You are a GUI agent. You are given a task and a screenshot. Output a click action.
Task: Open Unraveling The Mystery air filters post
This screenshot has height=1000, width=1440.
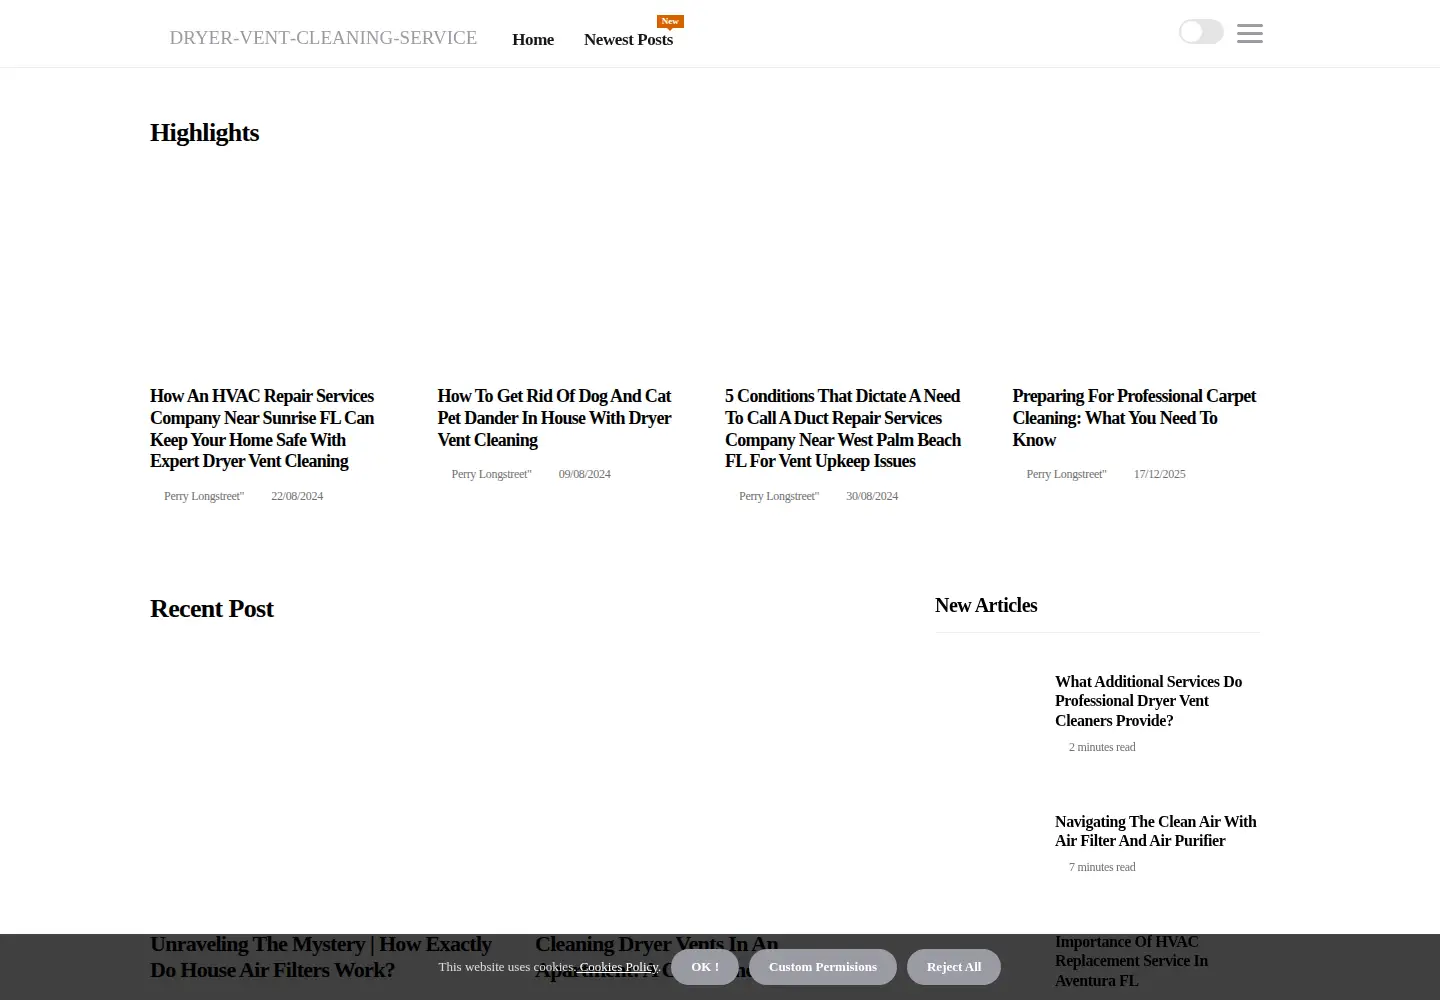(x=321, y=957)
